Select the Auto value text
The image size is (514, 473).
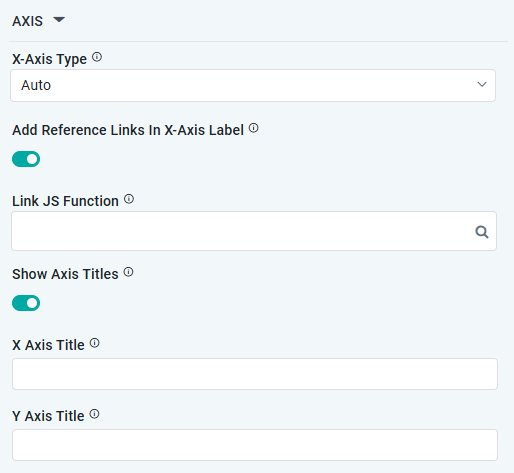[36, 85]
